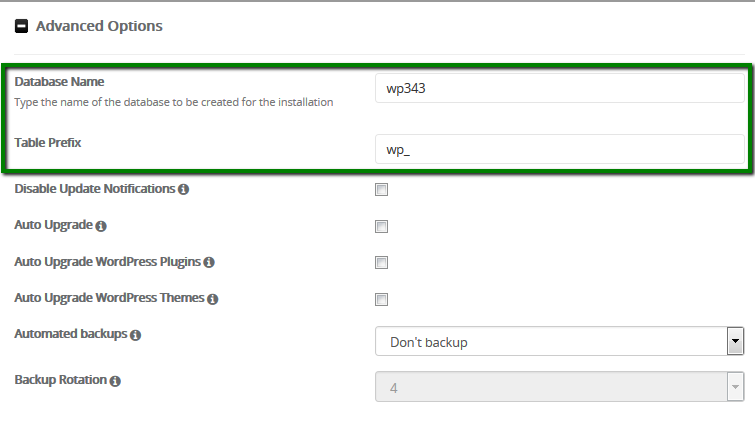This screenshot has height=427, width=755.
Task: Collapse the Advanced Options minus icon
Action: point(21,26)
